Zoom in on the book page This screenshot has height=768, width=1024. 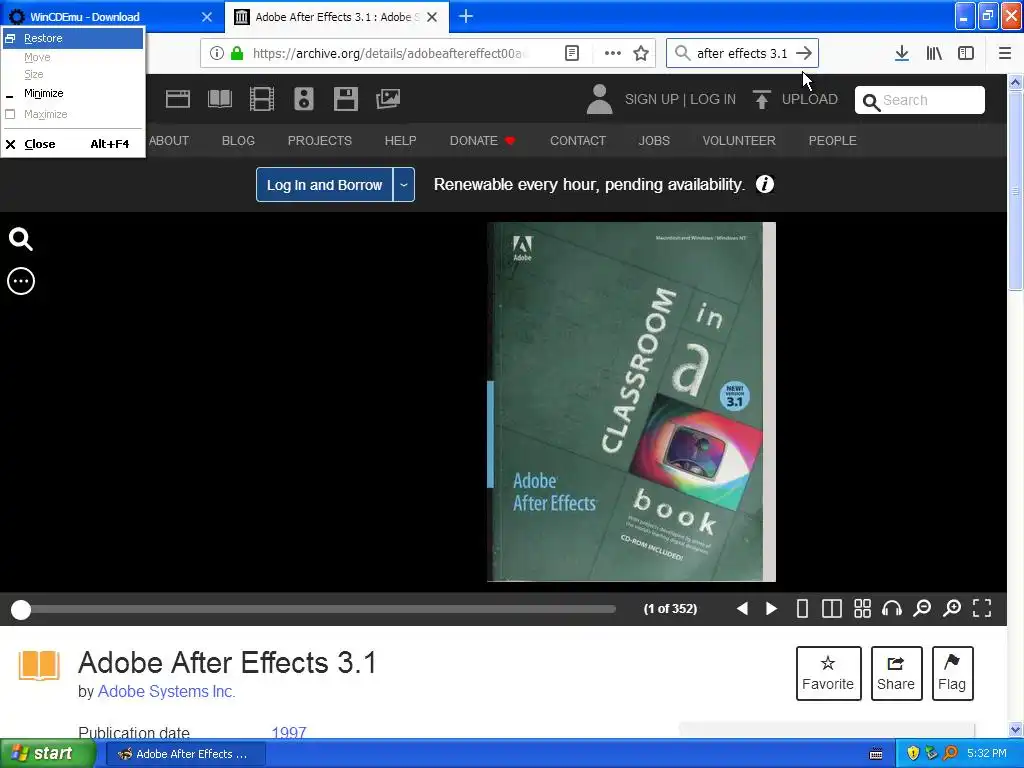pos(952,609)
